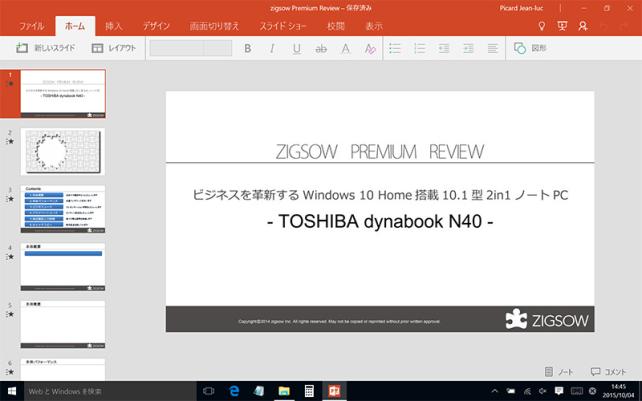Select slide 1 thumbnail
This screenshot has width=642, height=401.
[63, 94]
